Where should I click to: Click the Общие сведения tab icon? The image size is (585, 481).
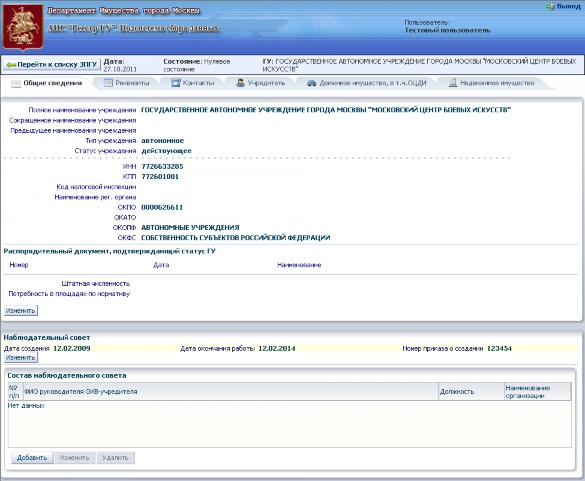[16, 84]
